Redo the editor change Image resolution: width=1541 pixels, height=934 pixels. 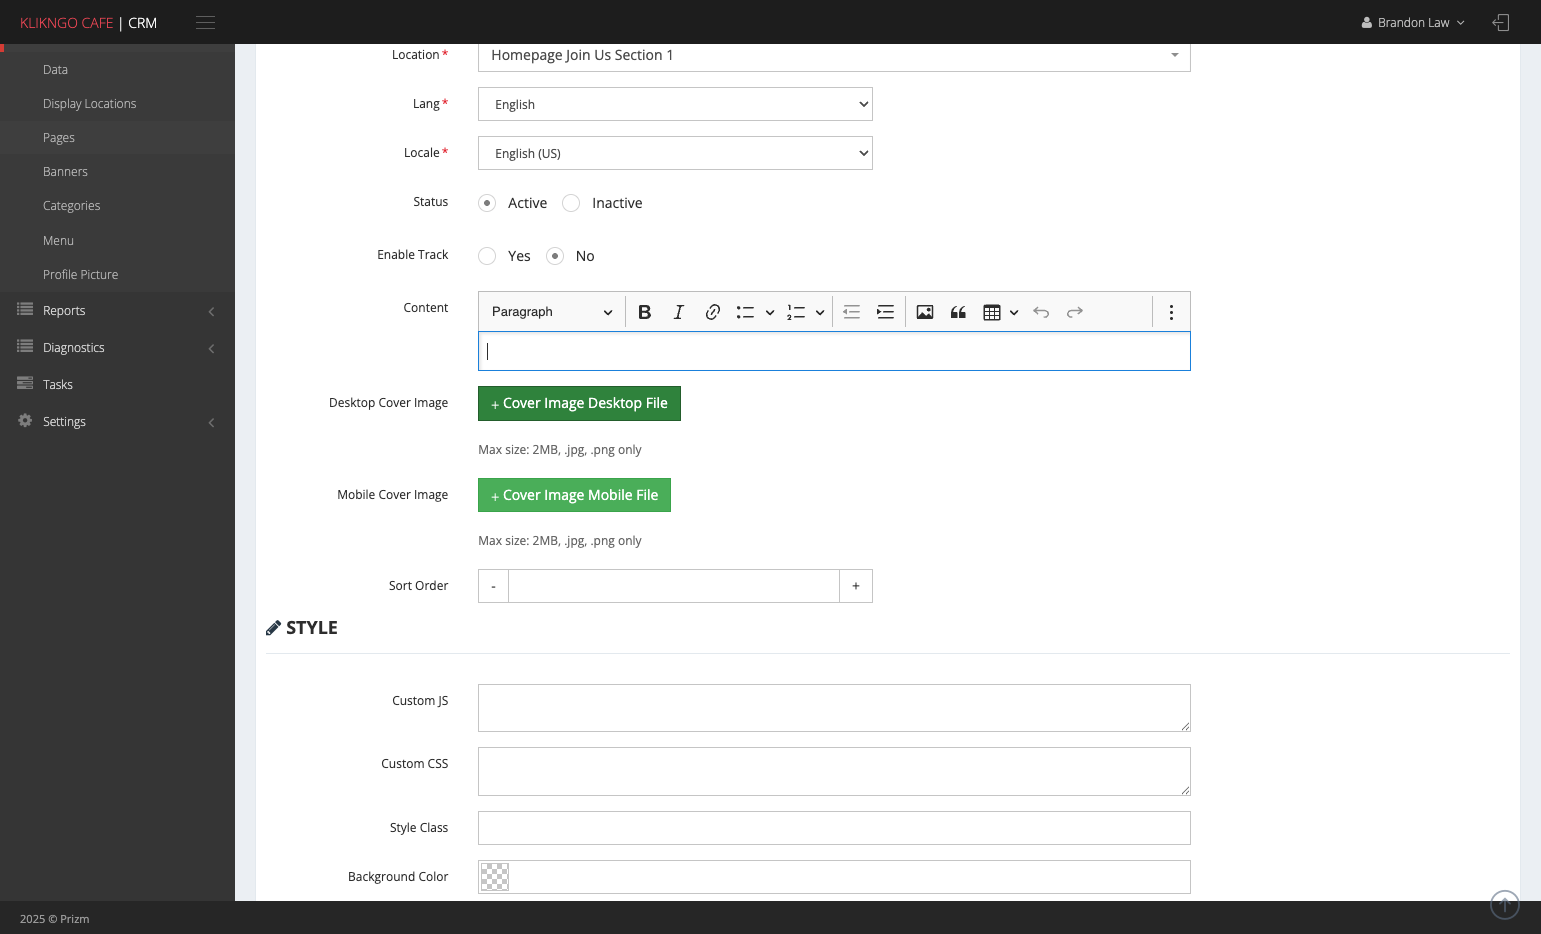click(1075, 312)
